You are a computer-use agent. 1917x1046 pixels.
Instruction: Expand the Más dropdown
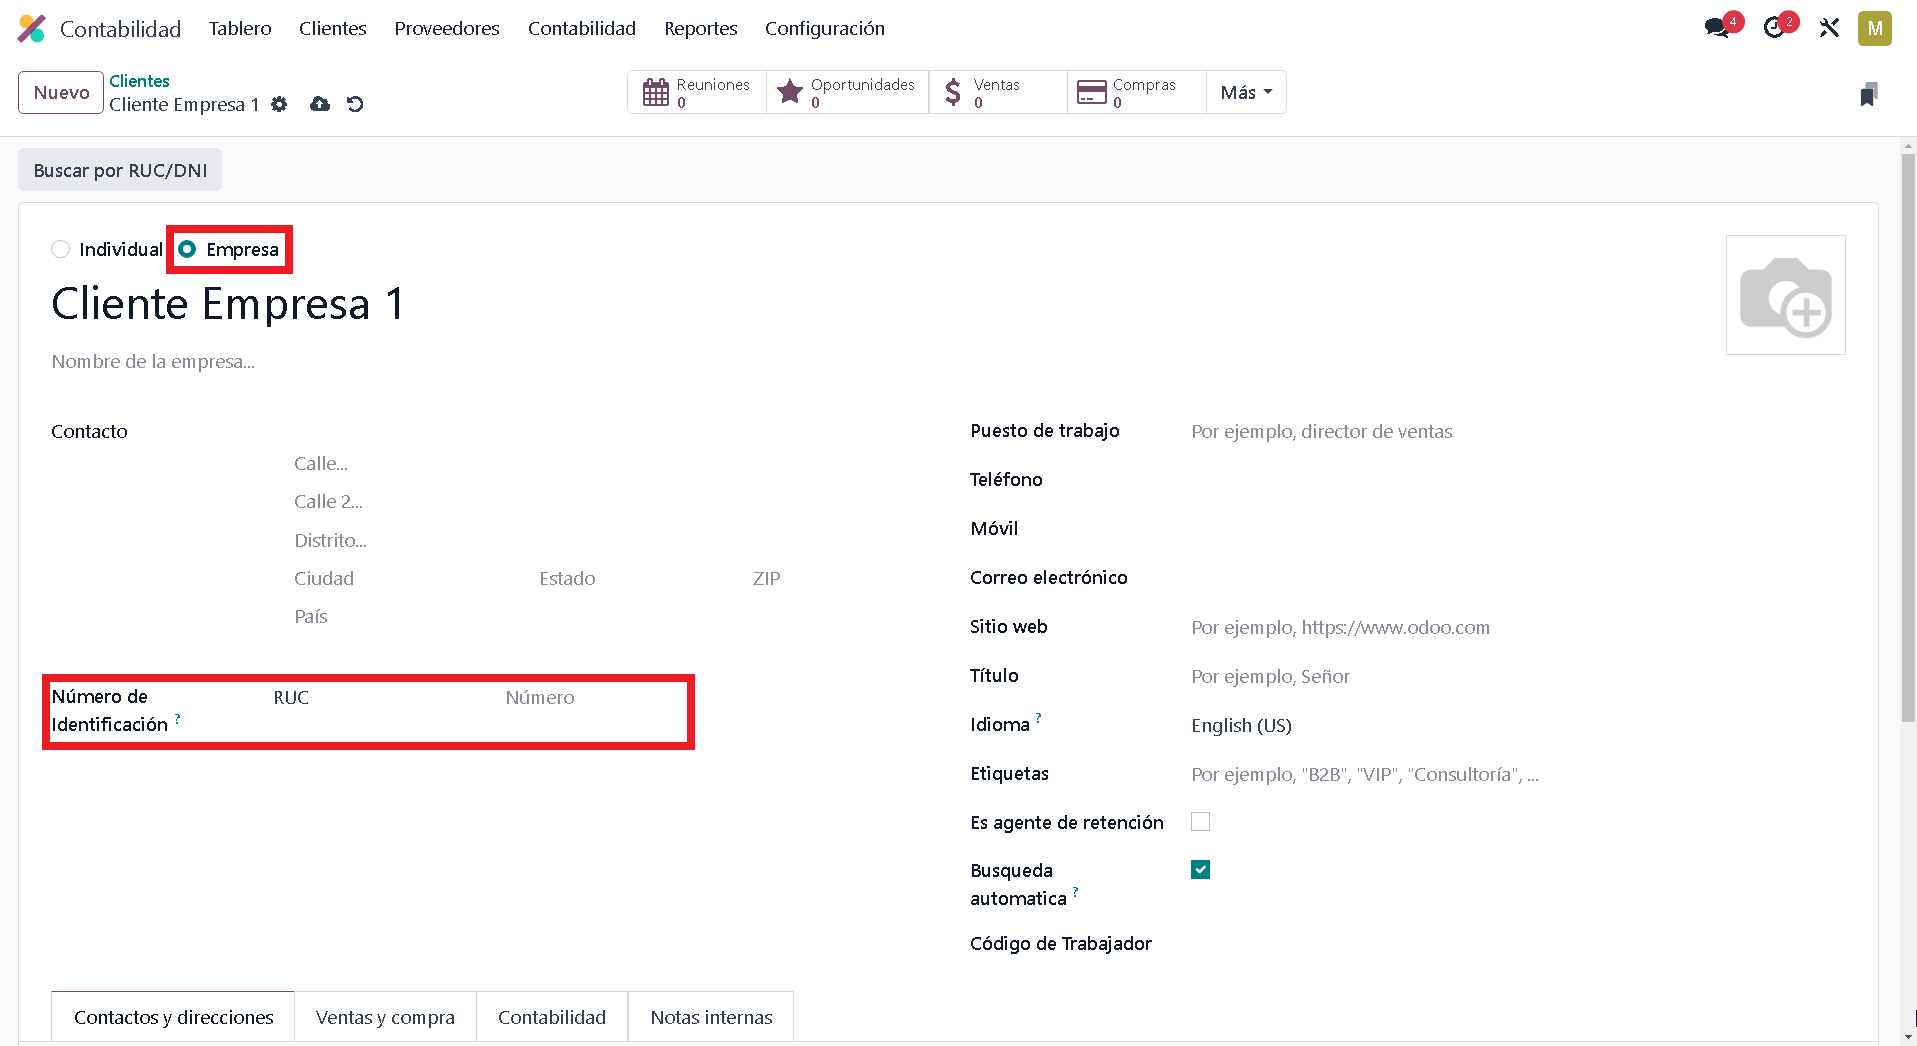pos(1246,92)
